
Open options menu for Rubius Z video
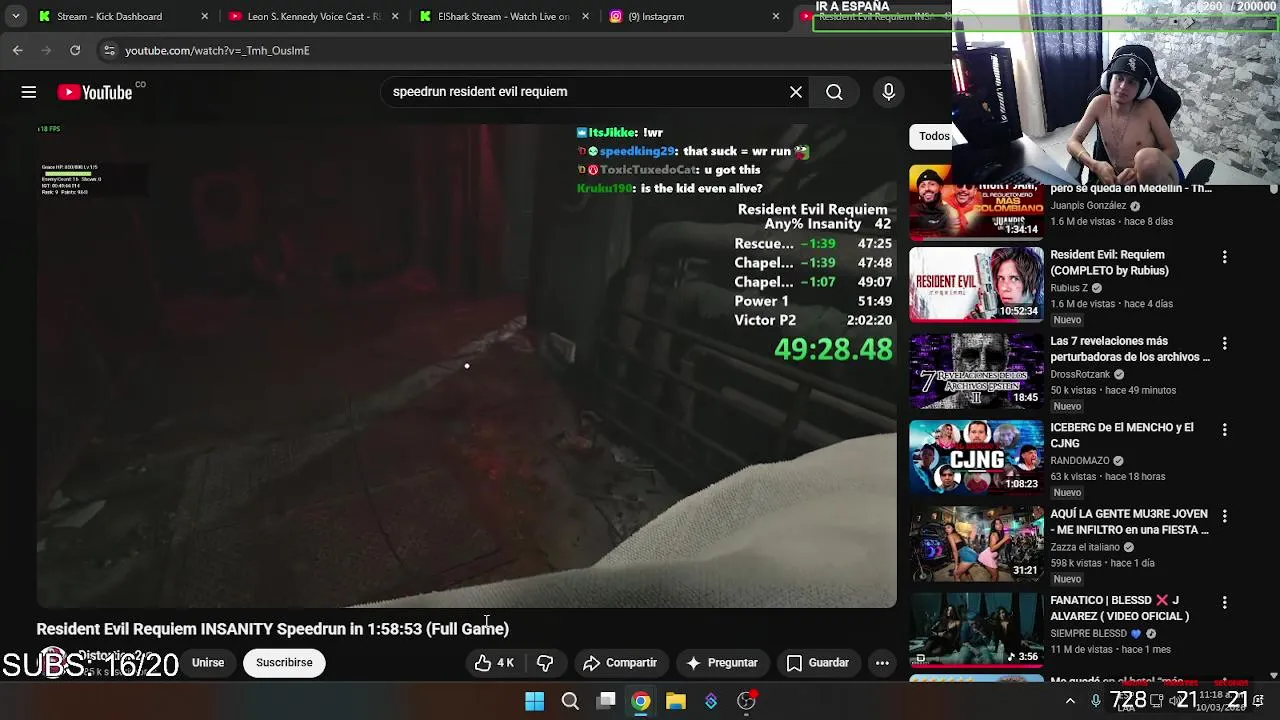(x=1224, y=257)
